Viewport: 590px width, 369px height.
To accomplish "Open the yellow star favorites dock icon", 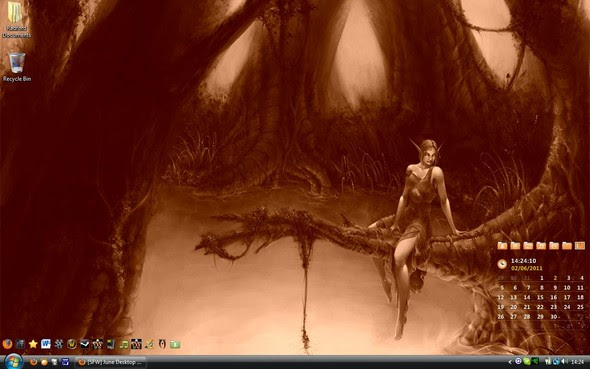I will click(33, 344).
